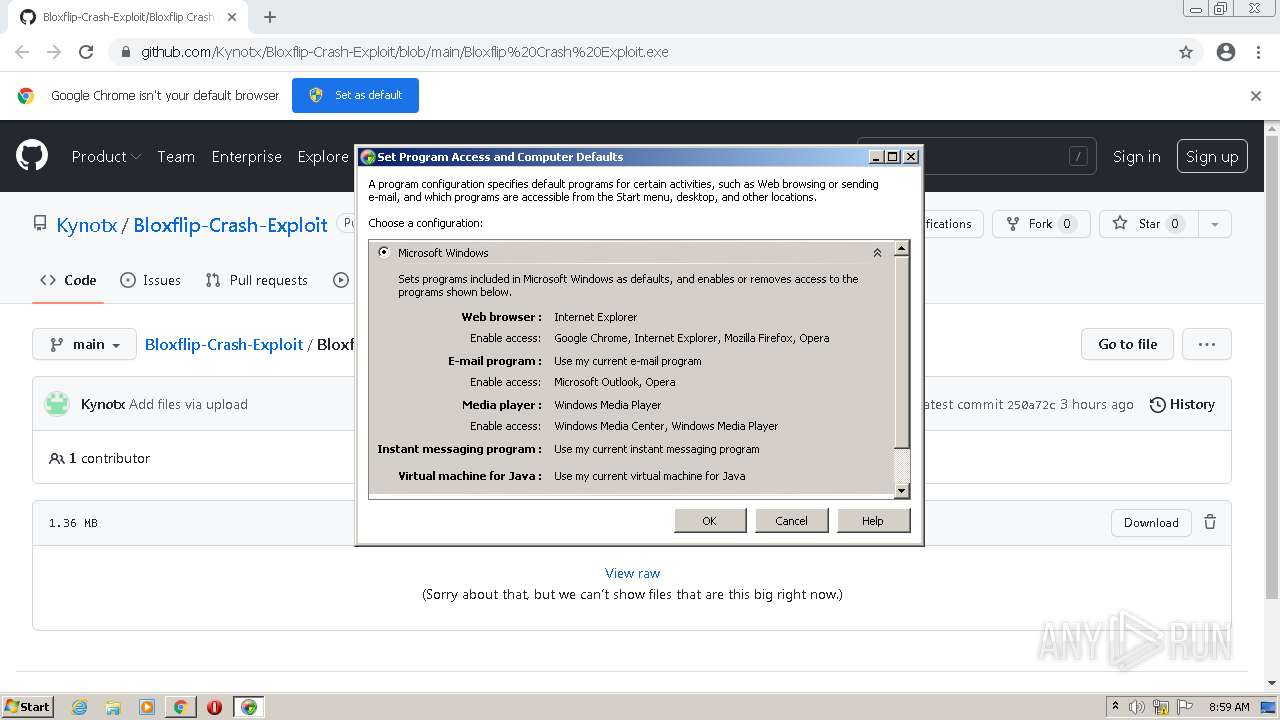The image size is (1280, 720).
Task: Collapse the Microsoft Windows configuration section
Action: point(877,253)
